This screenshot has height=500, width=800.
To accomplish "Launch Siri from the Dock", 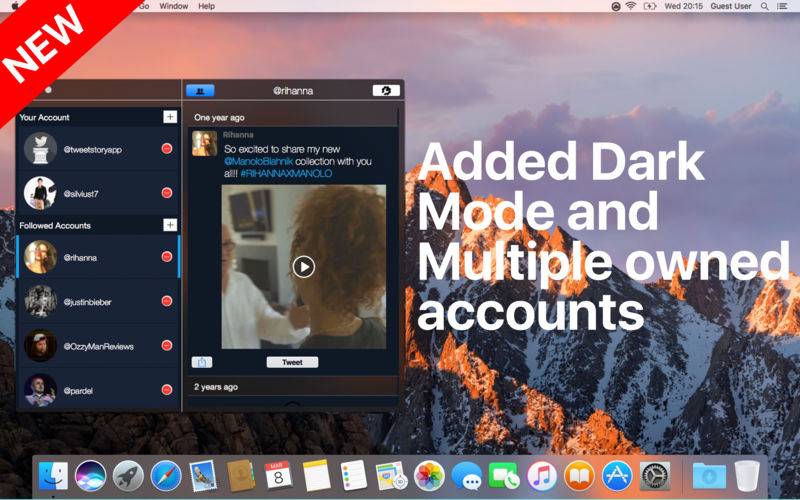I will [x=90, y=476].
